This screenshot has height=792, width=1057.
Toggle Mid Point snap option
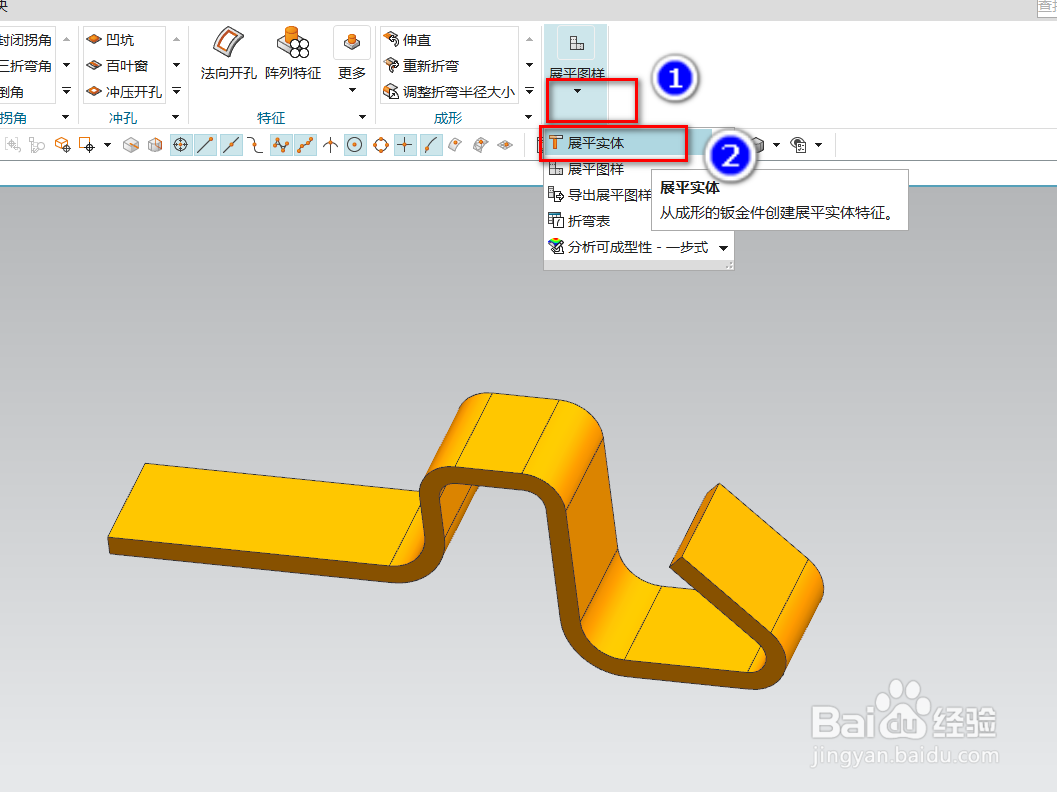coord(231,145)
